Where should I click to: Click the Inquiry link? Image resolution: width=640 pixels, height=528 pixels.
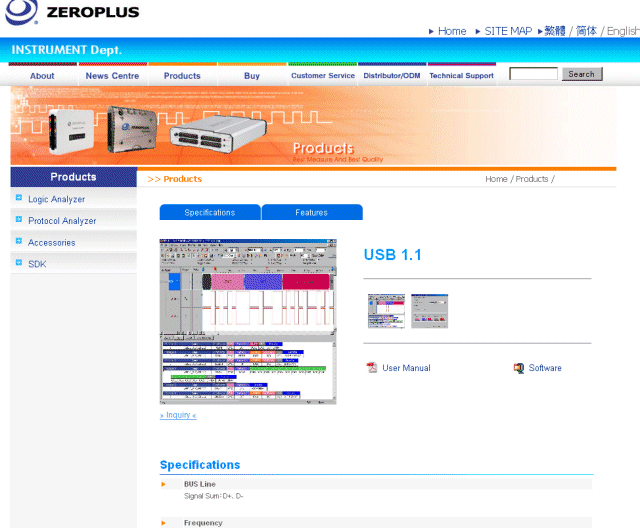(178, 415)
